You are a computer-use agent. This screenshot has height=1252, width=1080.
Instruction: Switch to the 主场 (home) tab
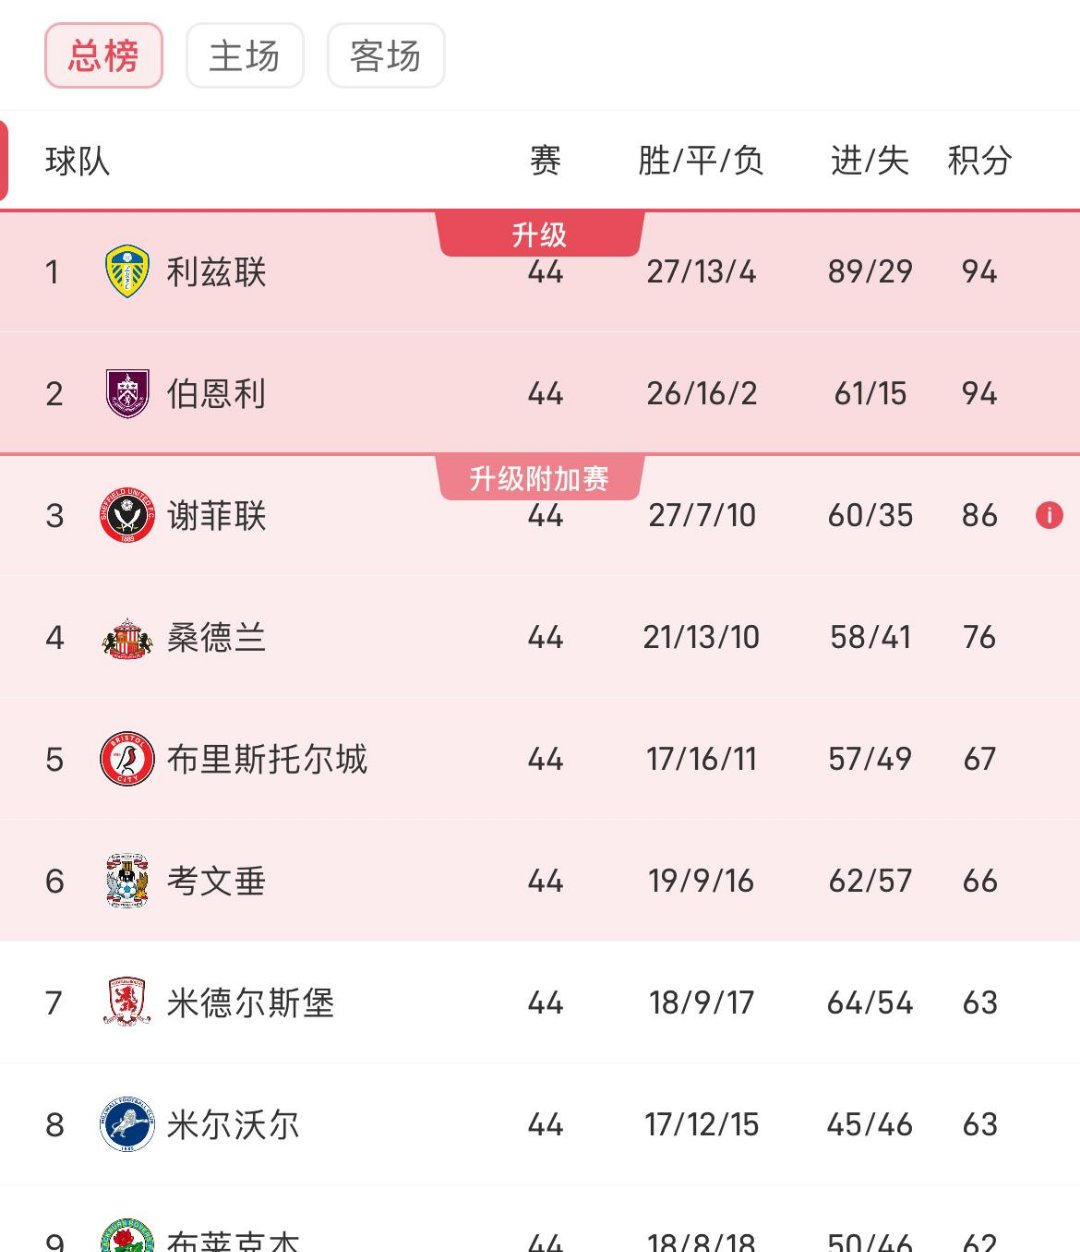pyautogui.click(x=245, y=56)
